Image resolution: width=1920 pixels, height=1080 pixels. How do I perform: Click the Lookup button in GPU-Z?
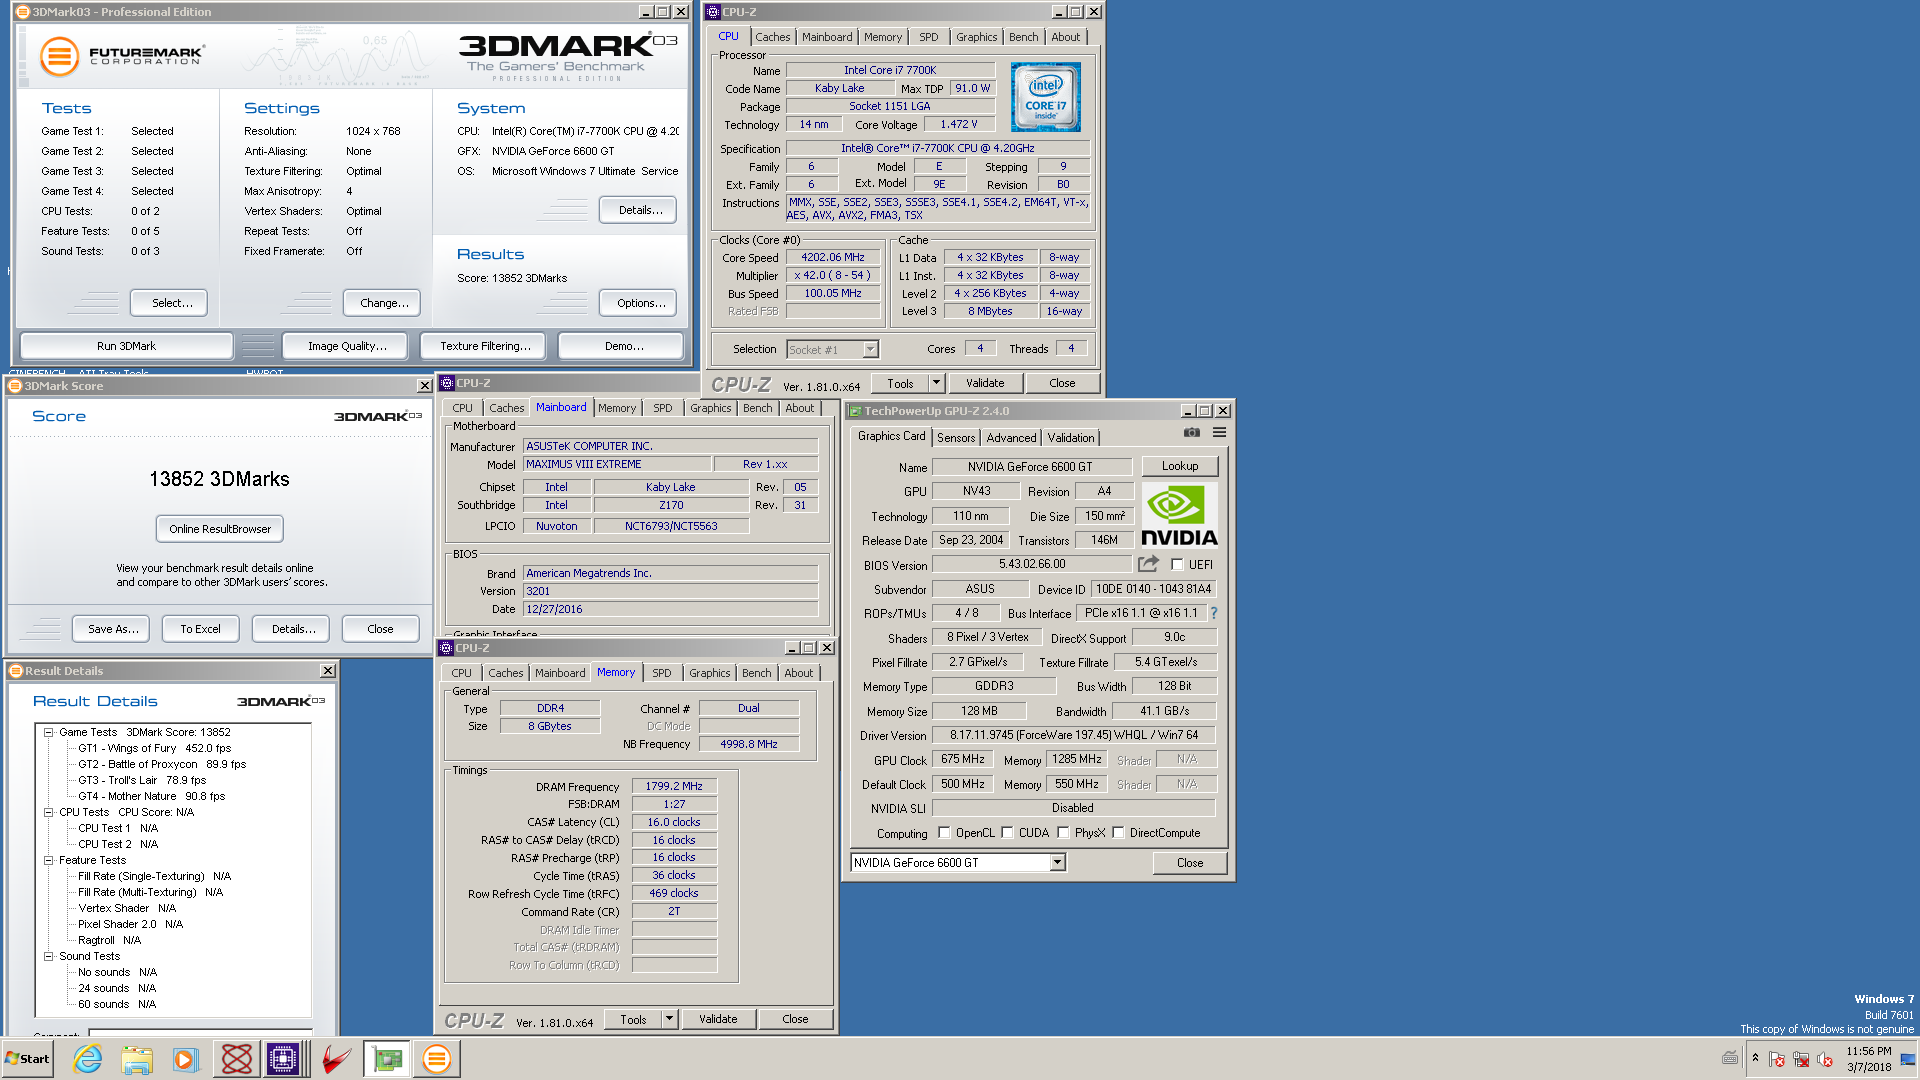(x=1179, y=466)
